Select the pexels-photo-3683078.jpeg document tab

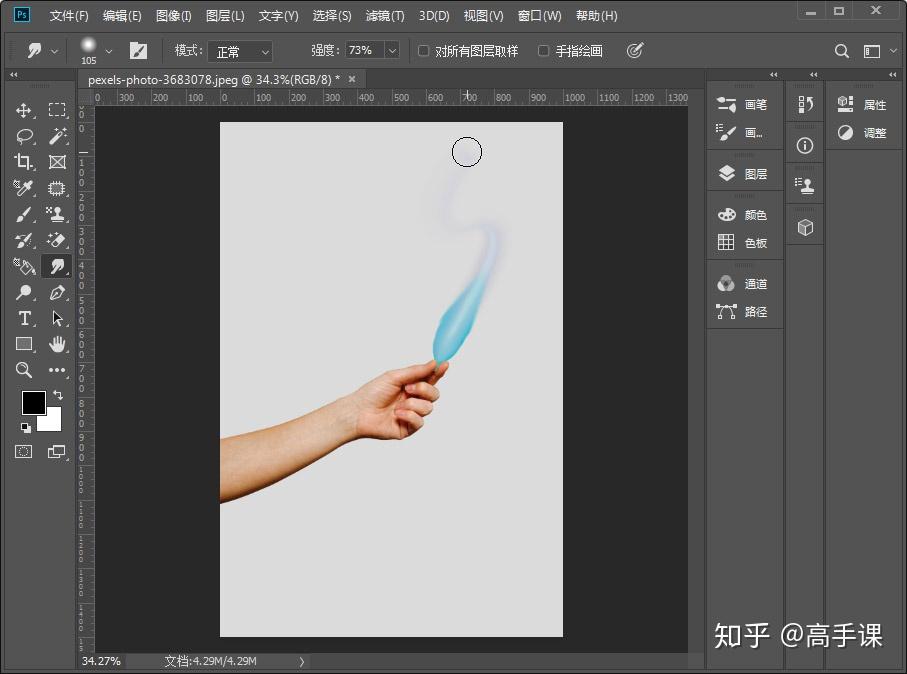click(x=213, y=80)
